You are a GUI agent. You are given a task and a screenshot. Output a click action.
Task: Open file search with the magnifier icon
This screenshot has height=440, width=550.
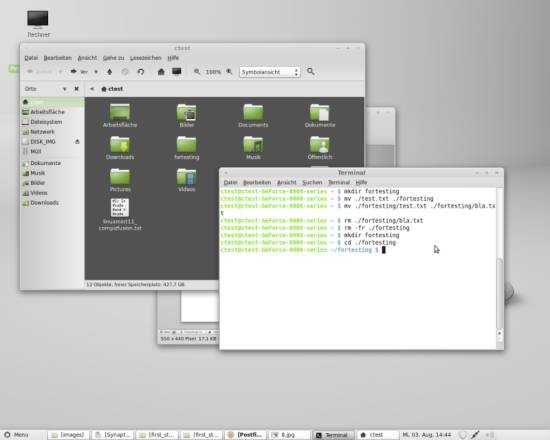pyautogui.click(x=311, y=72)
